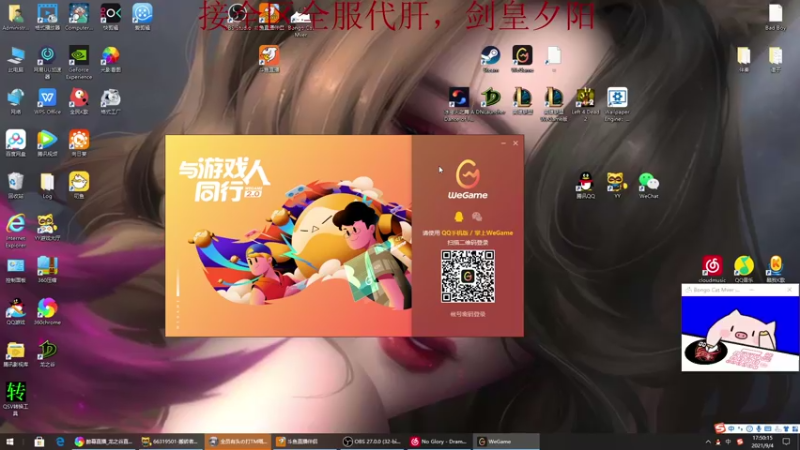Open the Administrator user folder
Image resolution: width=800 pixels, height=450 pixels.
pyautogui.click(x=15, y=17)
